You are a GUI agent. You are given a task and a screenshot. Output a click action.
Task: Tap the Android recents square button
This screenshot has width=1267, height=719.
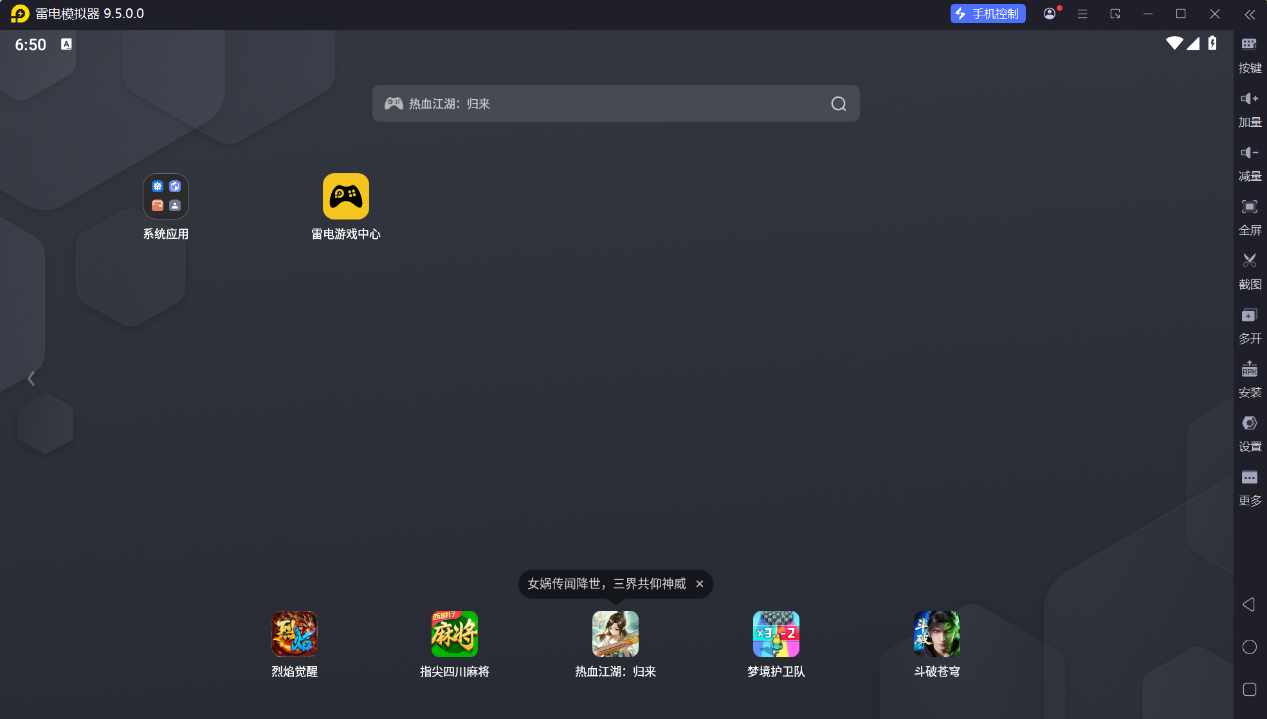tap(1249, 689)
